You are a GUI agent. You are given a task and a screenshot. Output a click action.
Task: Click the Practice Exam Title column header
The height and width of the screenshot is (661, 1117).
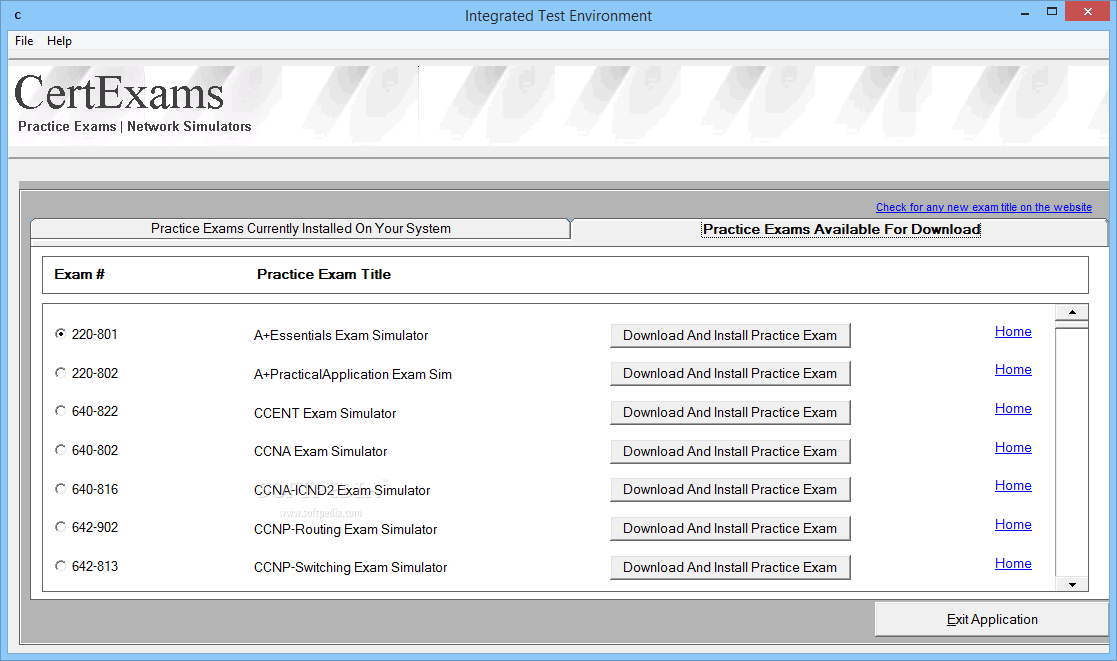coord(324,274)
